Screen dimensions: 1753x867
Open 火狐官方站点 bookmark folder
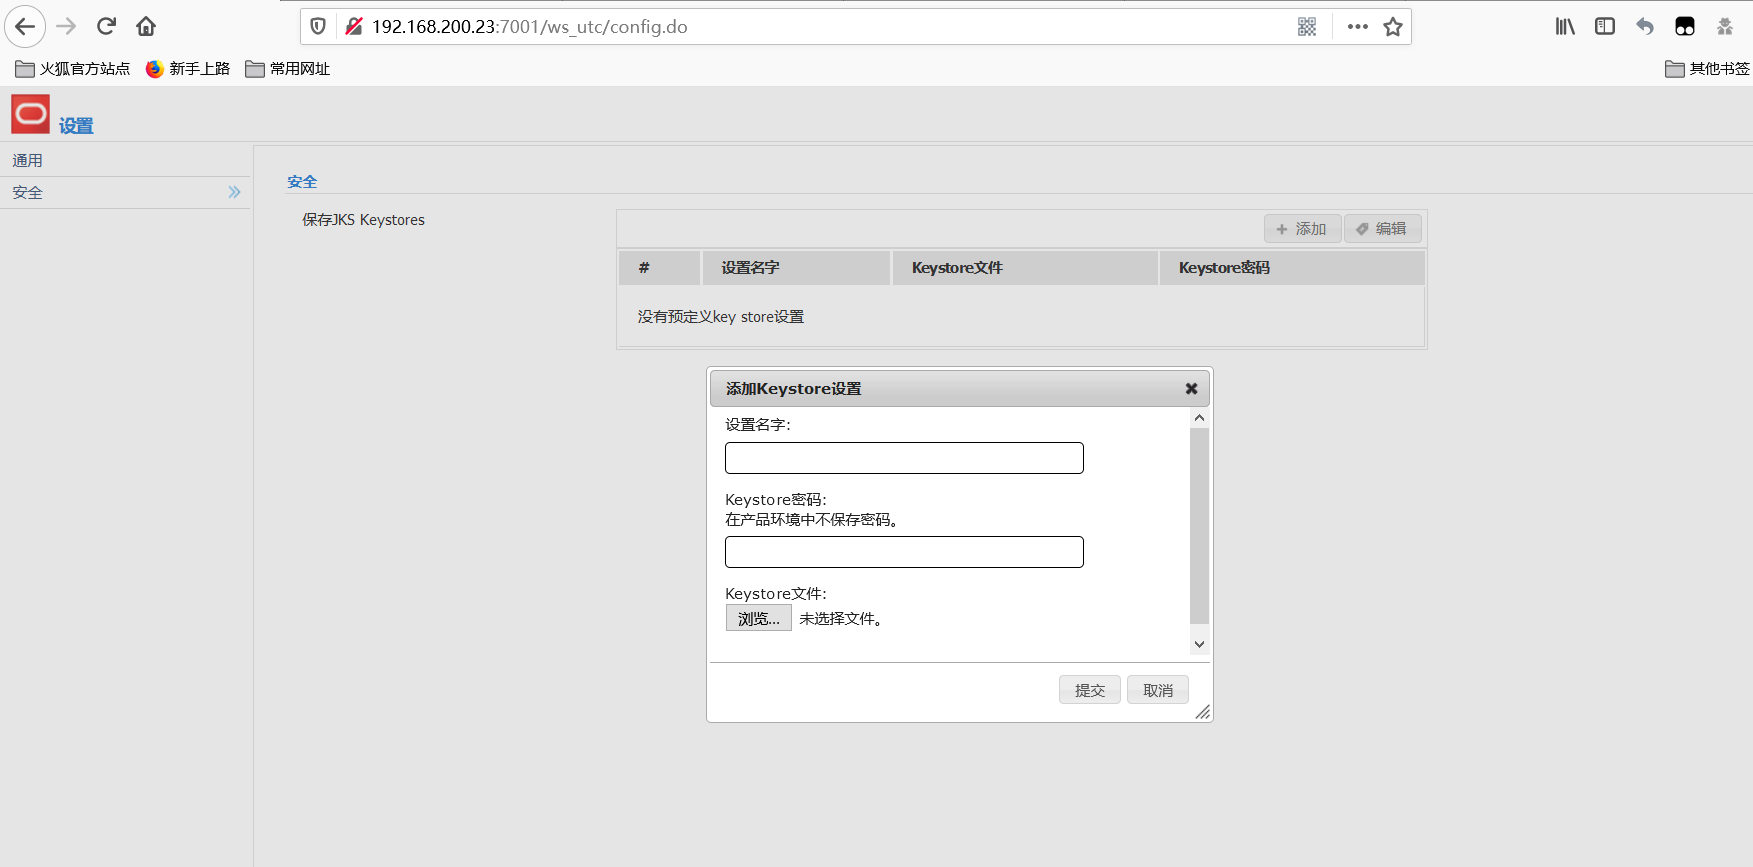point(73,69)
